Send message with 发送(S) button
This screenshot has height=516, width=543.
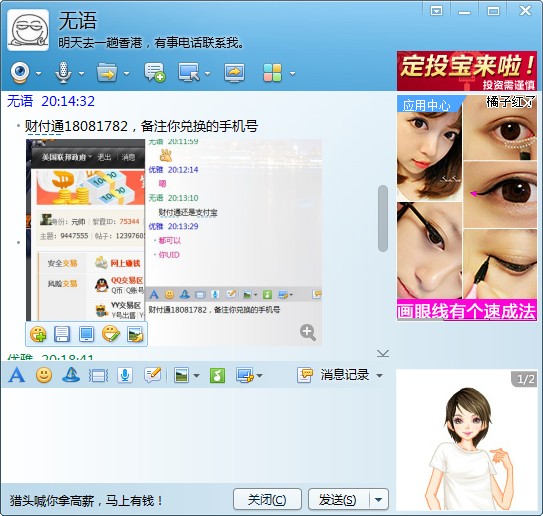tap(339, 500)
